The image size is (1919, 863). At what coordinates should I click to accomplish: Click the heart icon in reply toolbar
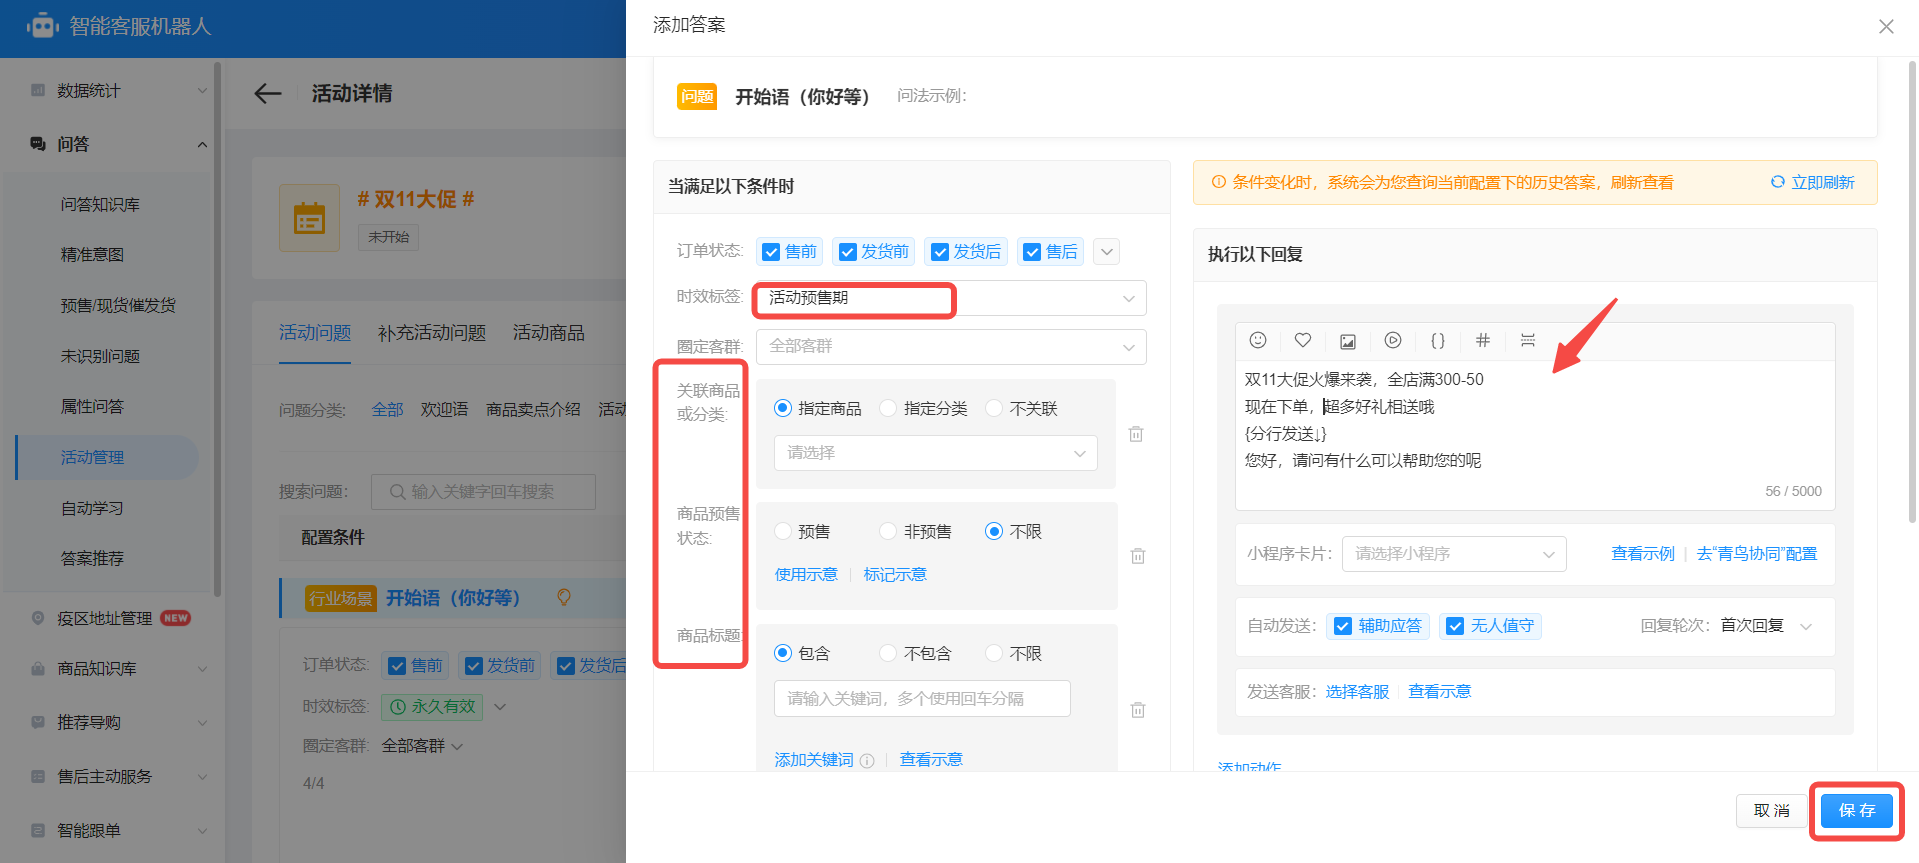pyautogui.click(x=1303, y=340)
